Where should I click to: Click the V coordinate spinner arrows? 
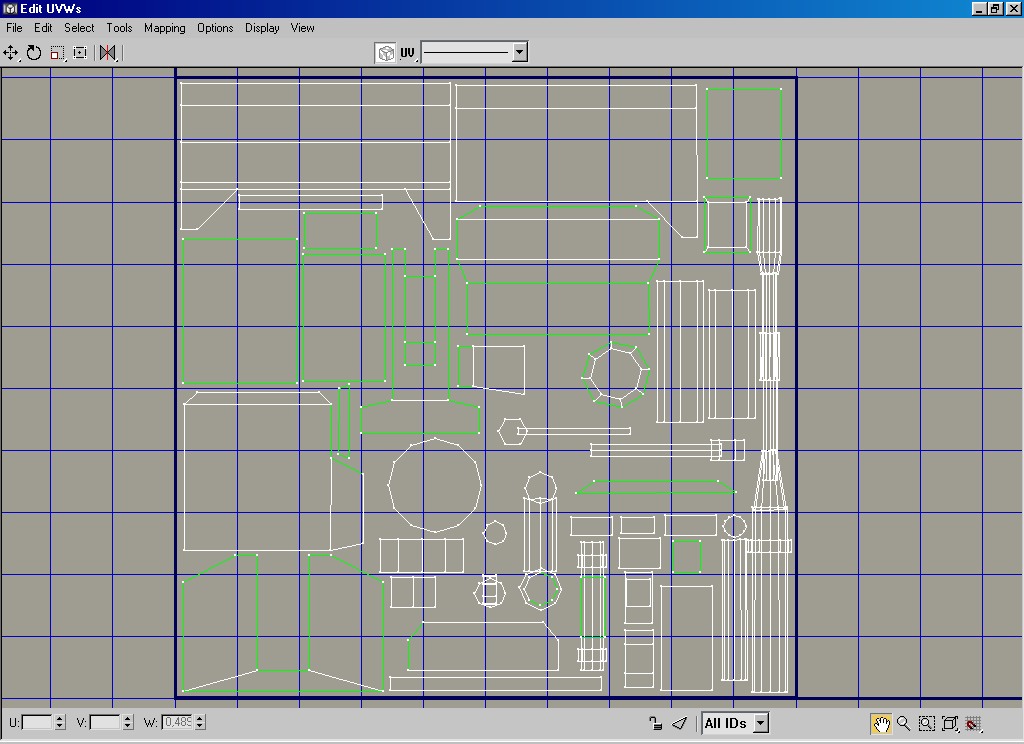click(128, 722)
